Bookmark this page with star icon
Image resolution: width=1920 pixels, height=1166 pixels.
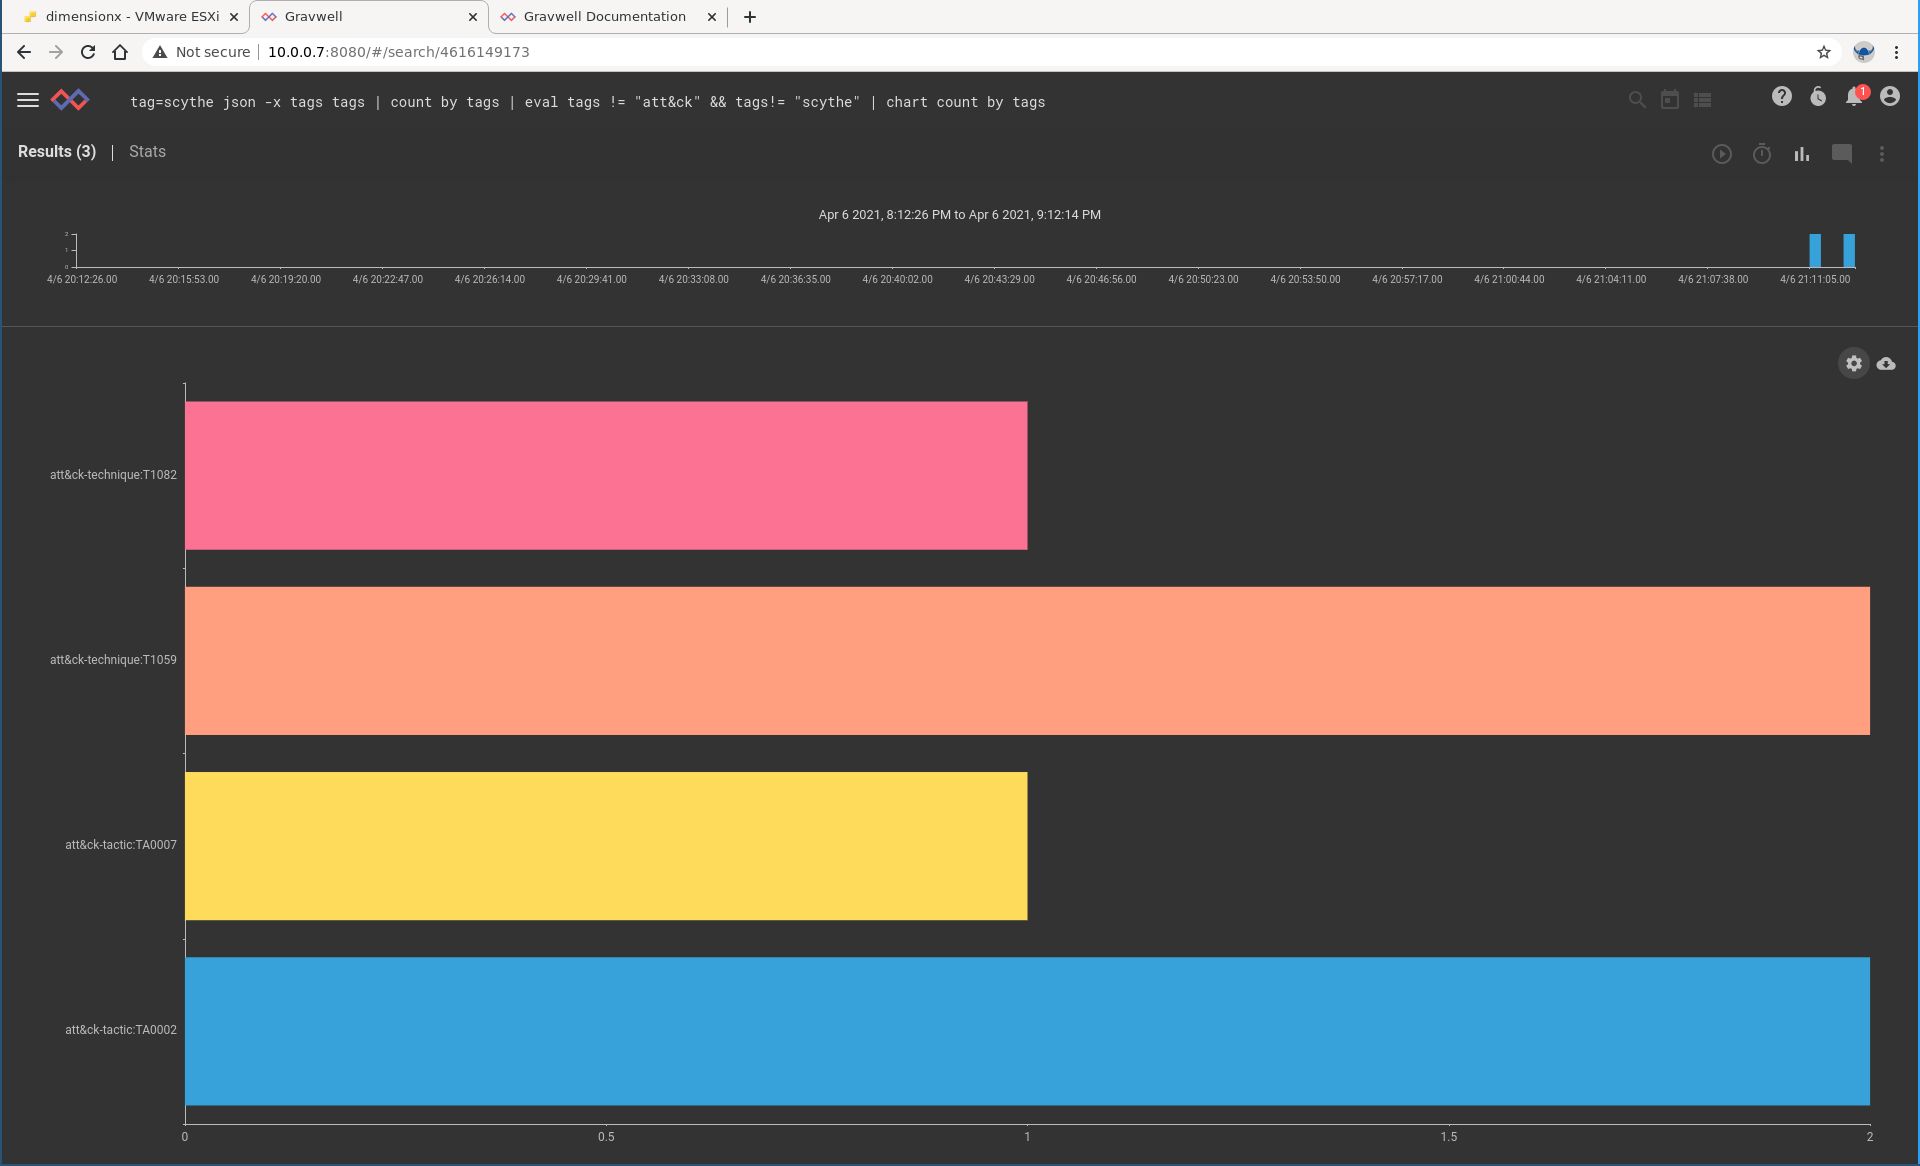click(1824, 52)
